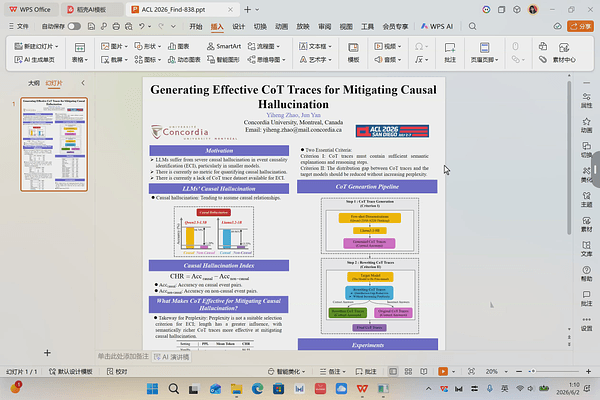Image resolution: width=600 pixels, height=400 pixels.
Task: Click the AI 演讲稿 button
Action: pyautogui.click(x=172, y=357)
